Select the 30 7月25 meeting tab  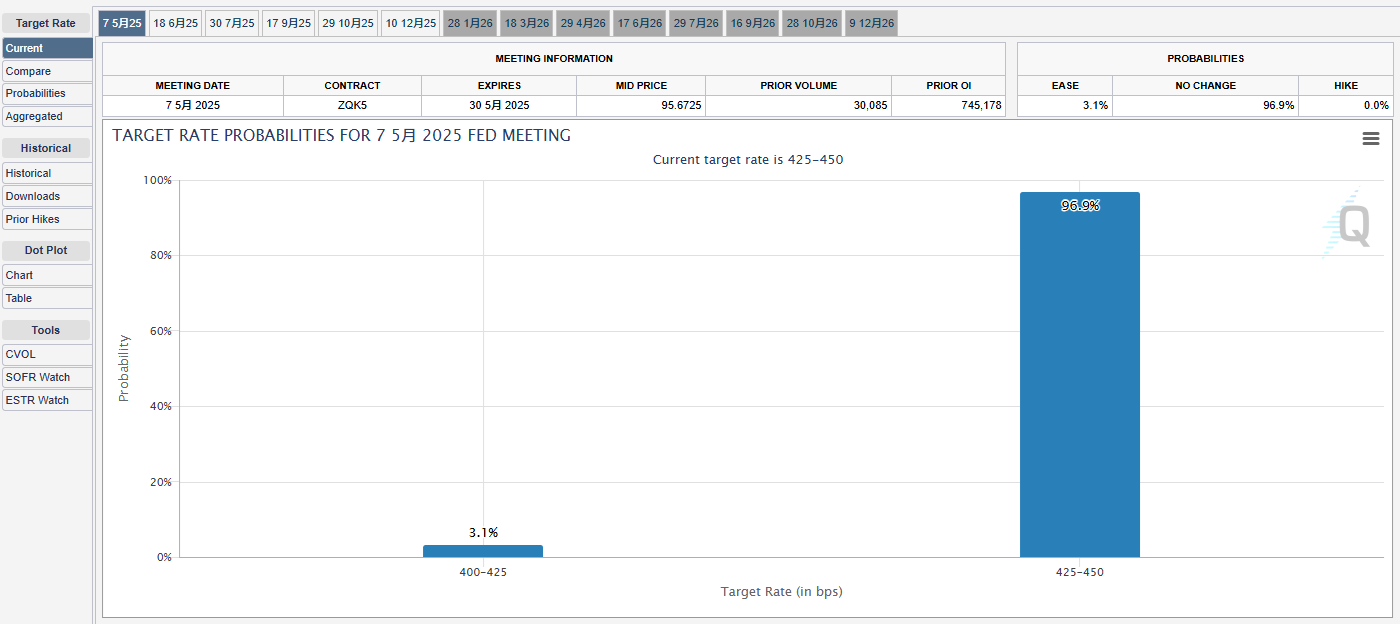pos(232,23)
